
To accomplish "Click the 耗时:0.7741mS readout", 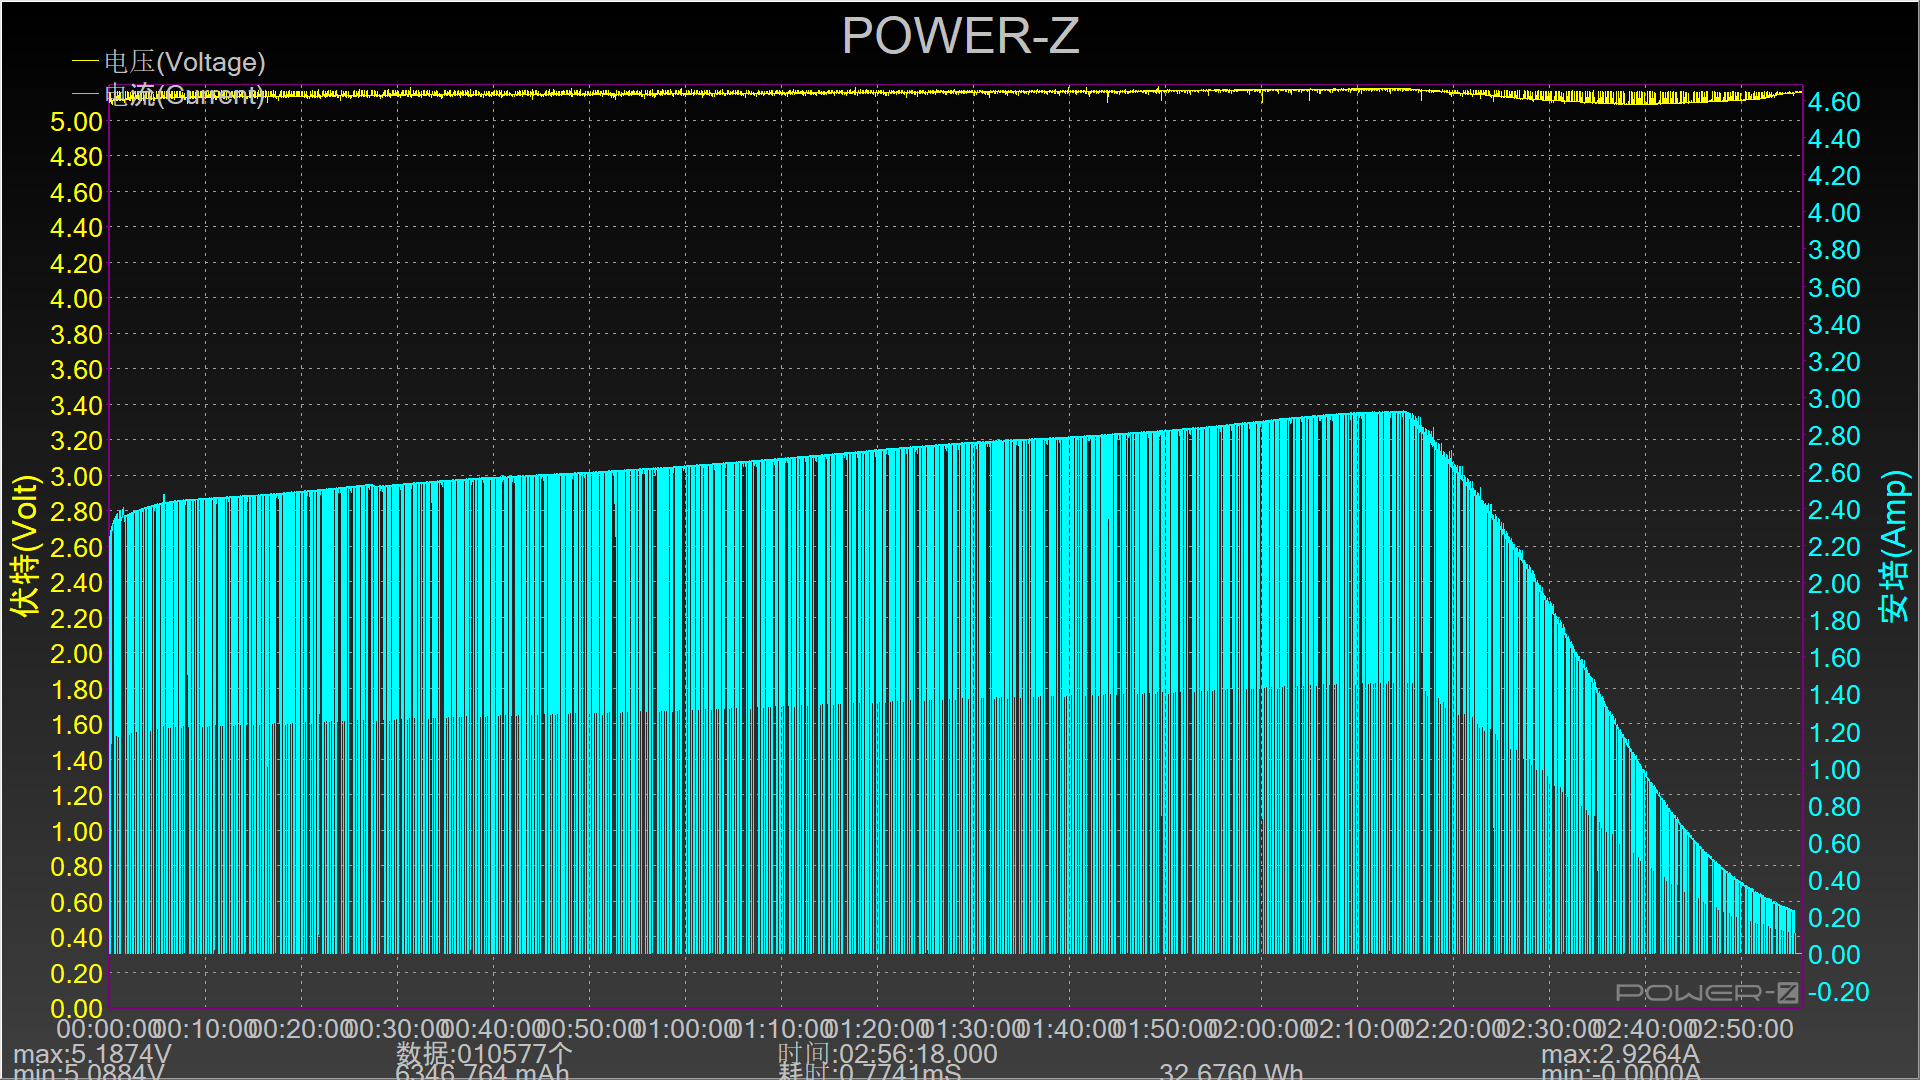I will (870, 1072).
